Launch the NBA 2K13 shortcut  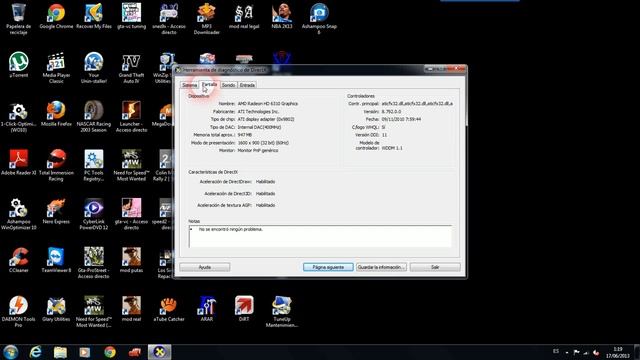pyautogui.click(x=282, y=16)
